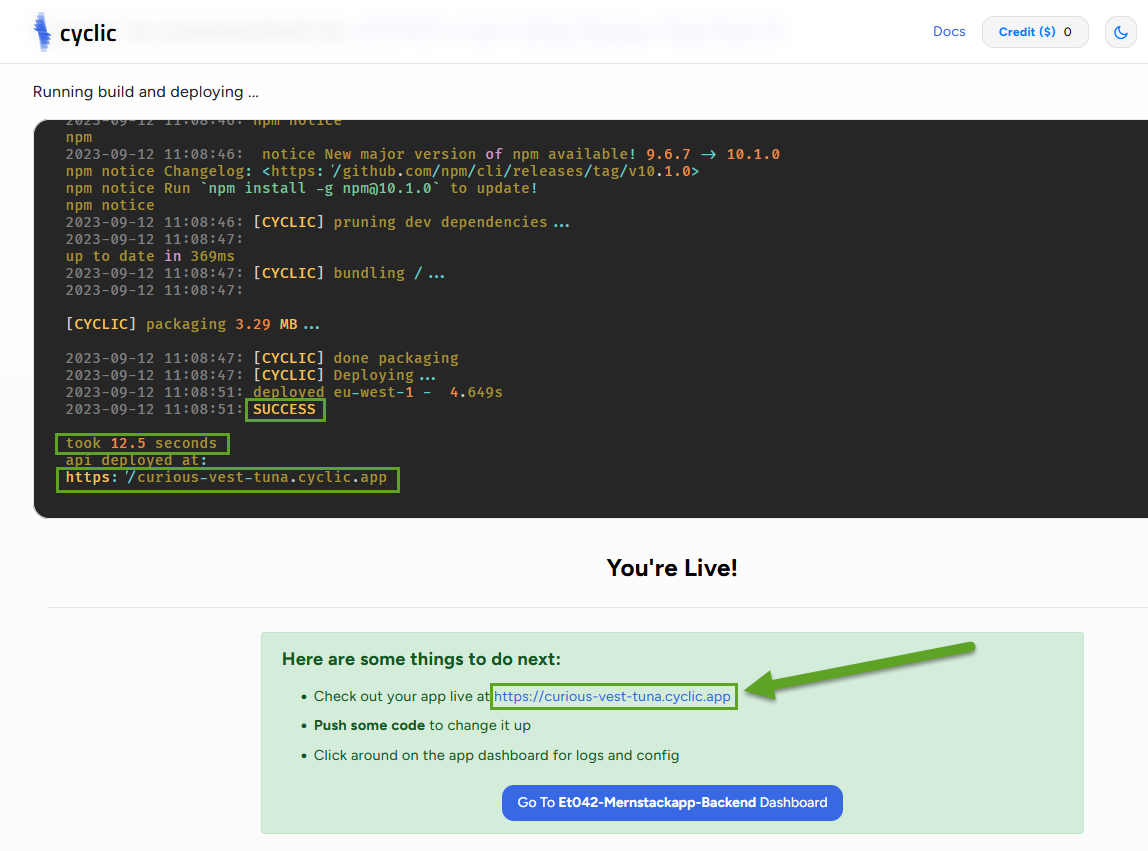The image size is (1148, 851).
Task: Open the Docs link
Action: (x=949, y=31)
